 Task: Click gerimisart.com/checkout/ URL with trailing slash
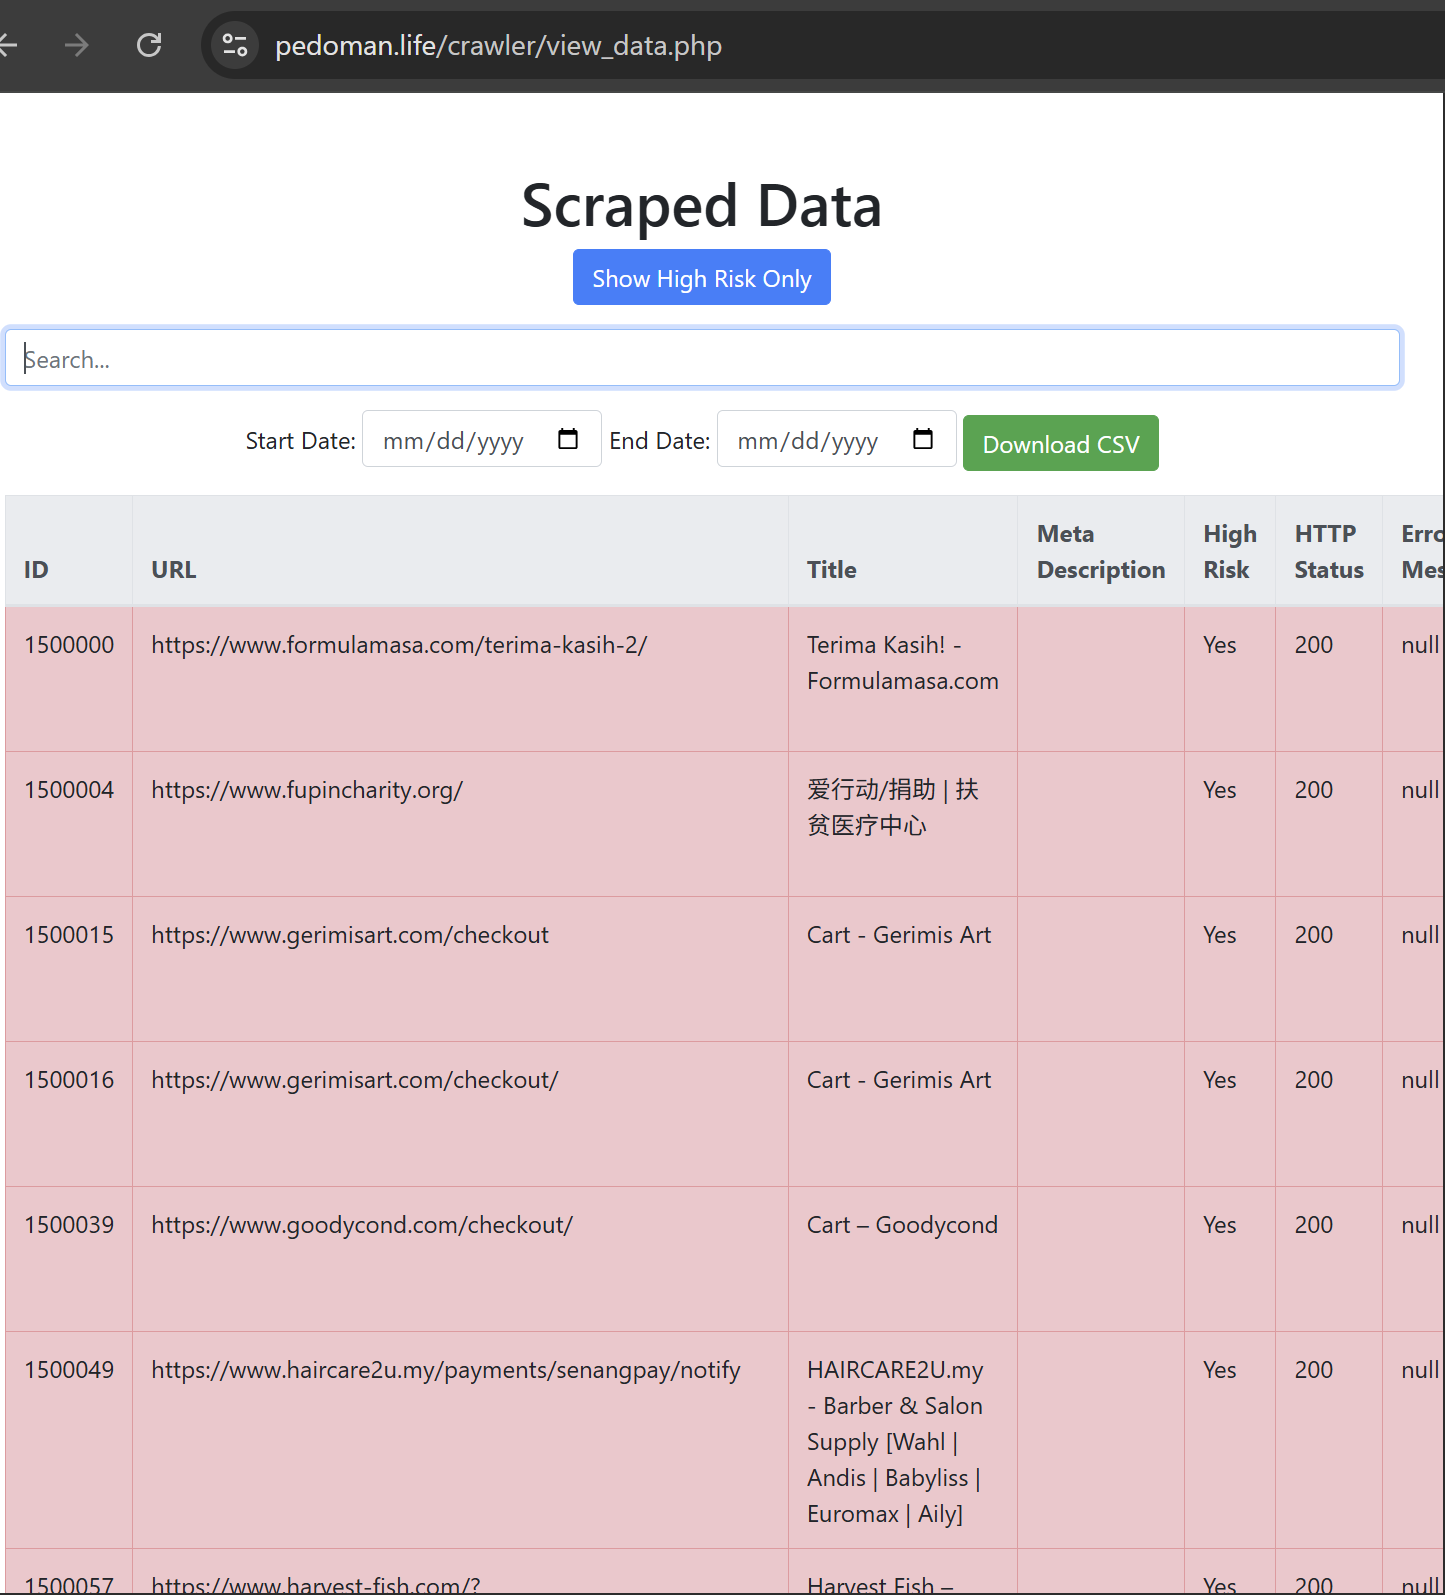(x=355, y=1080)
